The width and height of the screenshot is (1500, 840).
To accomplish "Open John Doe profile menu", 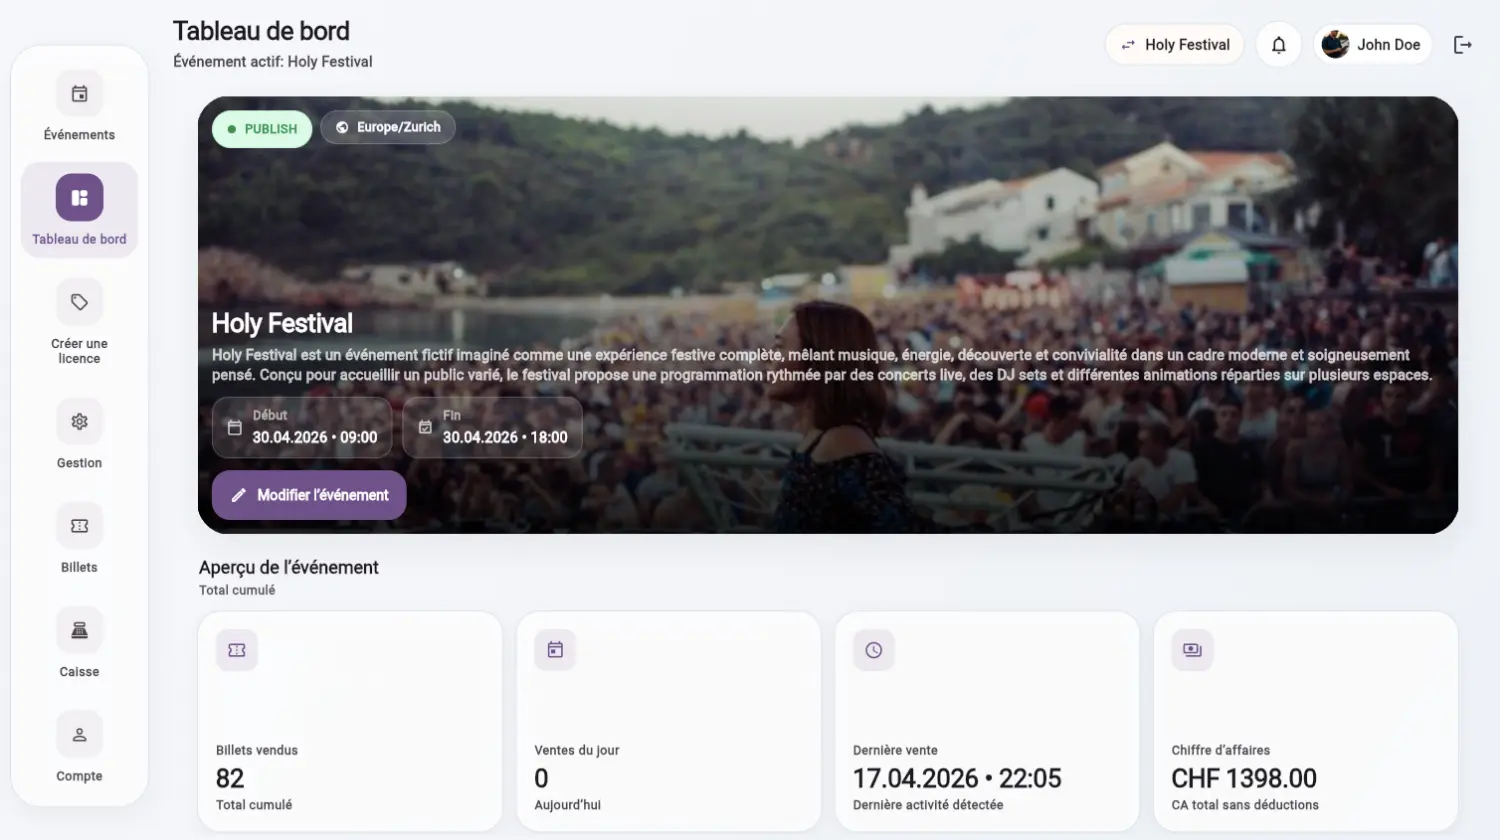I will pos(1372,45).
